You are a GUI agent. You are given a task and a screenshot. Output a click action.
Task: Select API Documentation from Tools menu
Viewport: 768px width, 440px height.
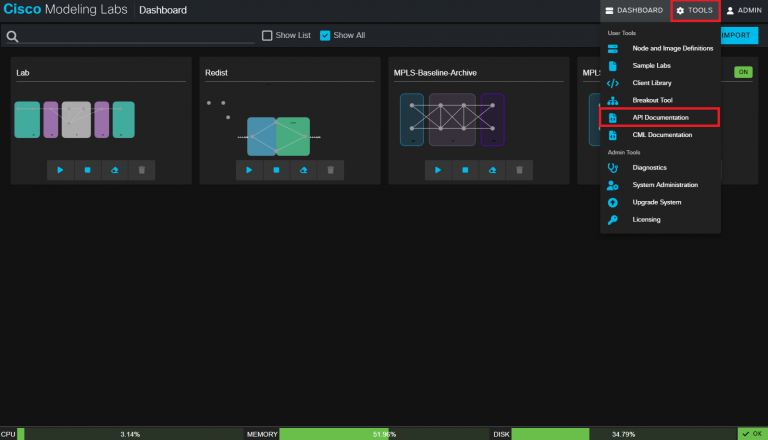coord(659,118)
